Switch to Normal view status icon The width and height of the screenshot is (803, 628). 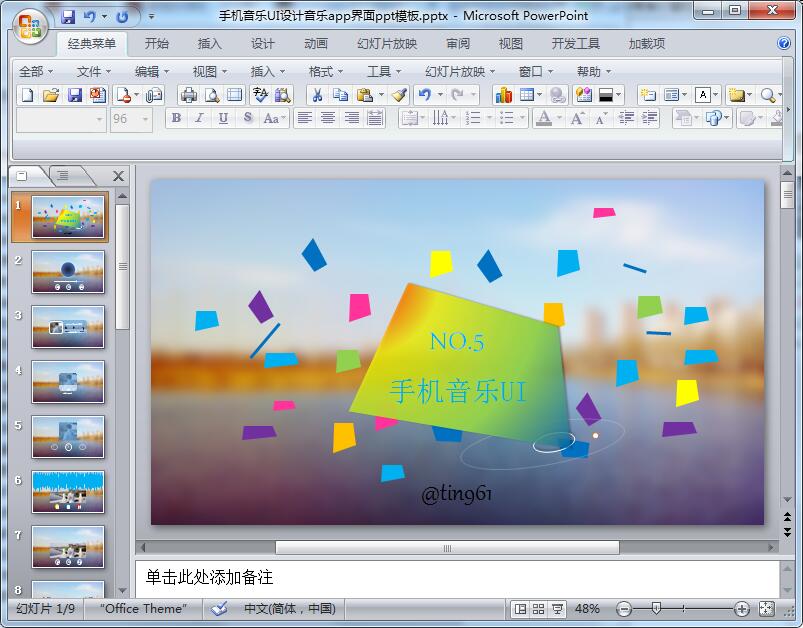pos(520,609)
